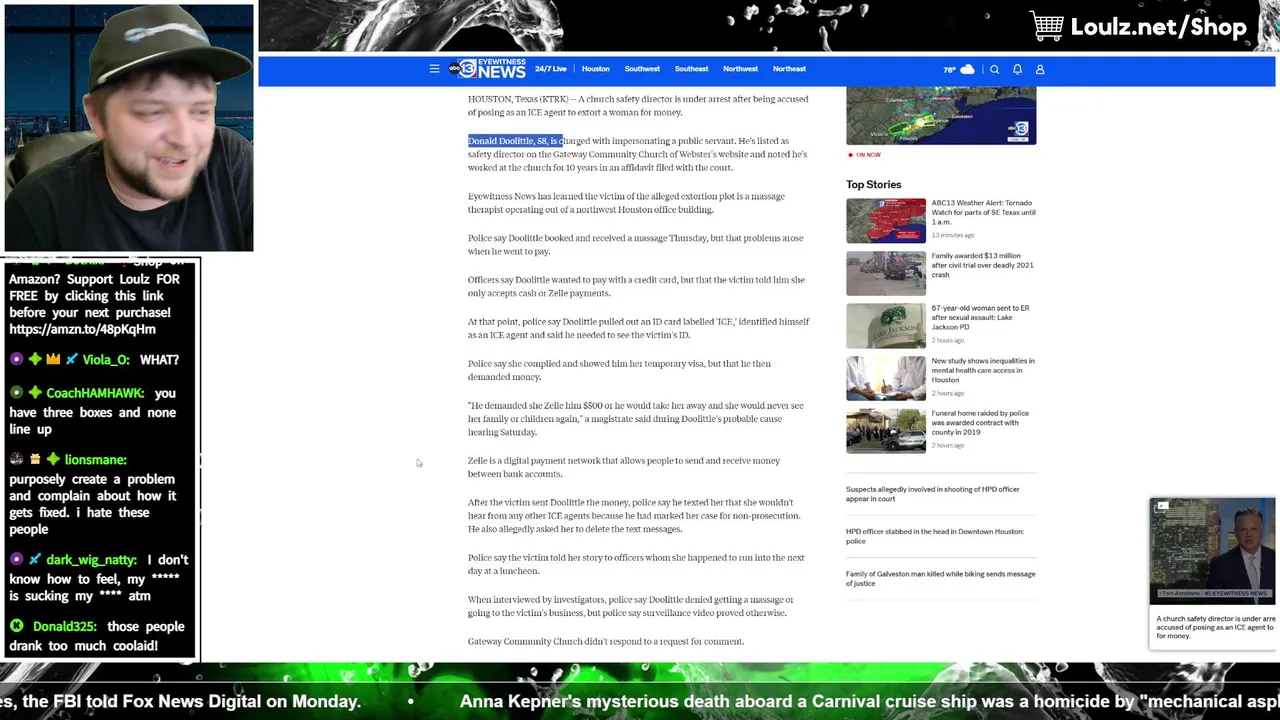Open Tornado Watch weather alert story headline
Image resolution: width=1280 pixels, height=720 pixels.
click(x=983, y=212)
